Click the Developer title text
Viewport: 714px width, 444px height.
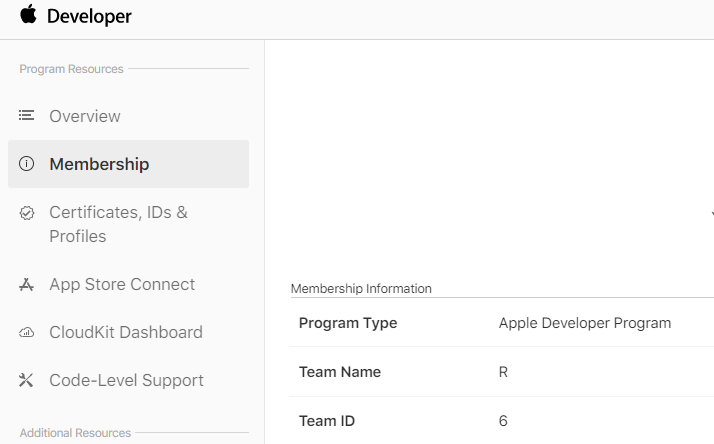89,17
